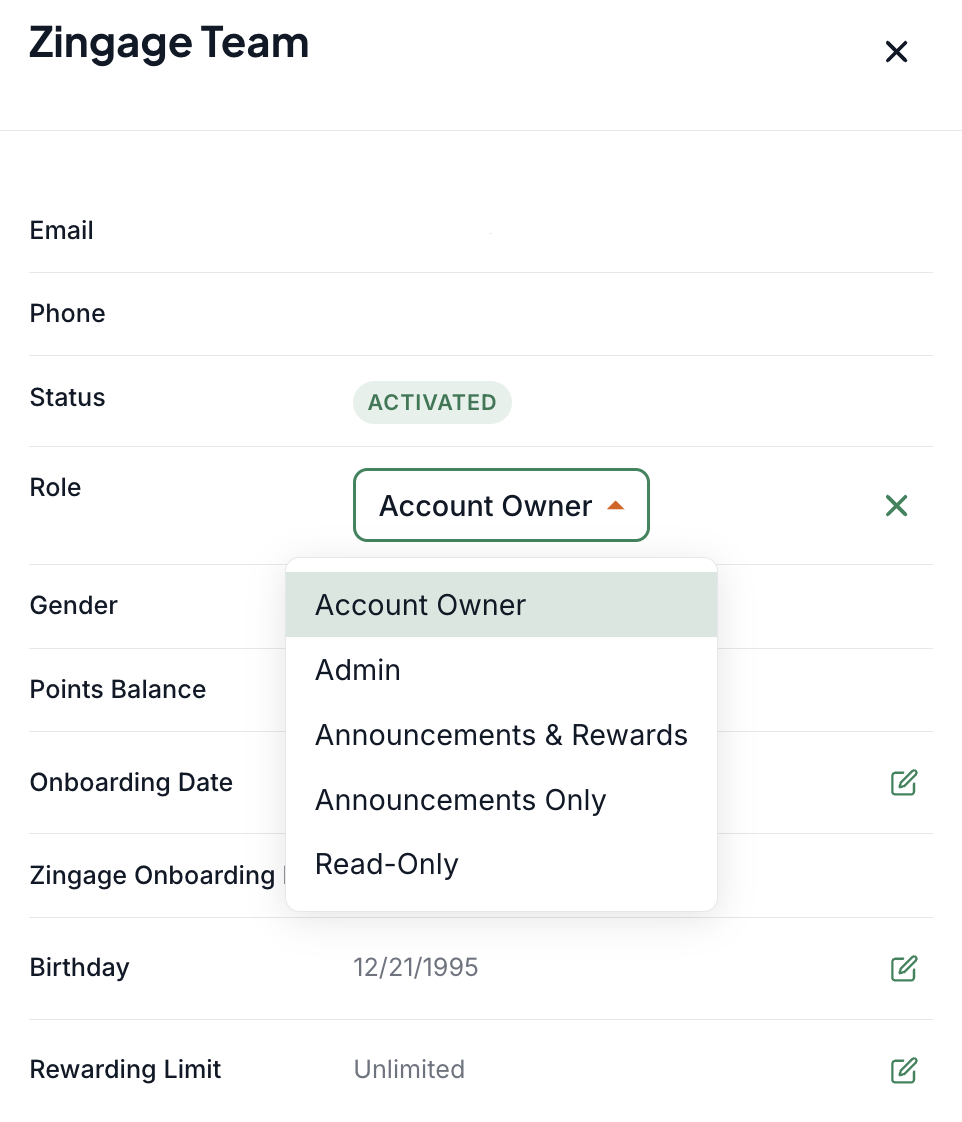Select Account Owner from the list
This screenshot has width=962, height=1122.
click(x=501, y=605)
